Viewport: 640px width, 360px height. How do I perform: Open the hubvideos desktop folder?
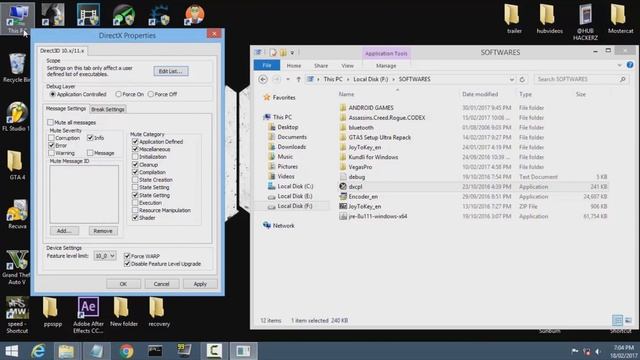pyautogui.click(x=549, y=19)
